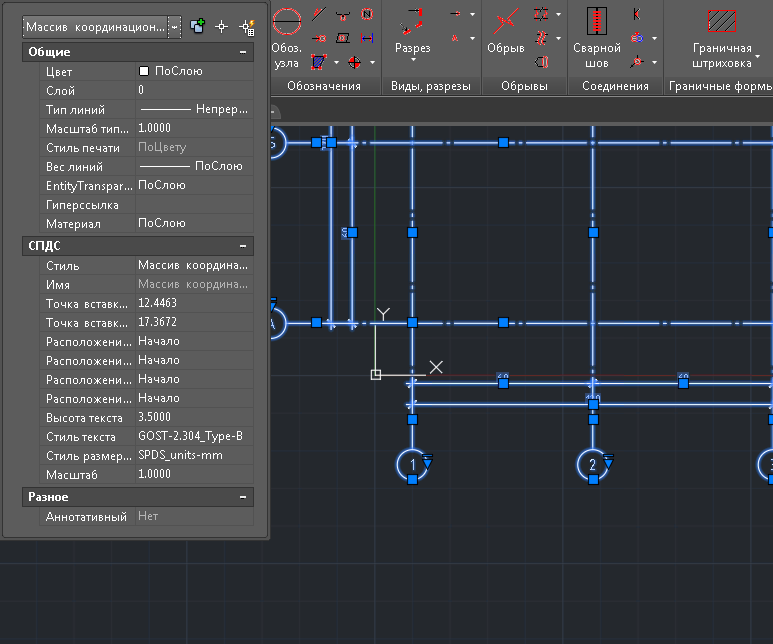The height and width of the screenshot is (644, 773).
Task: Toggle the PICKADD icon in properties header
Action: point(197,27)
